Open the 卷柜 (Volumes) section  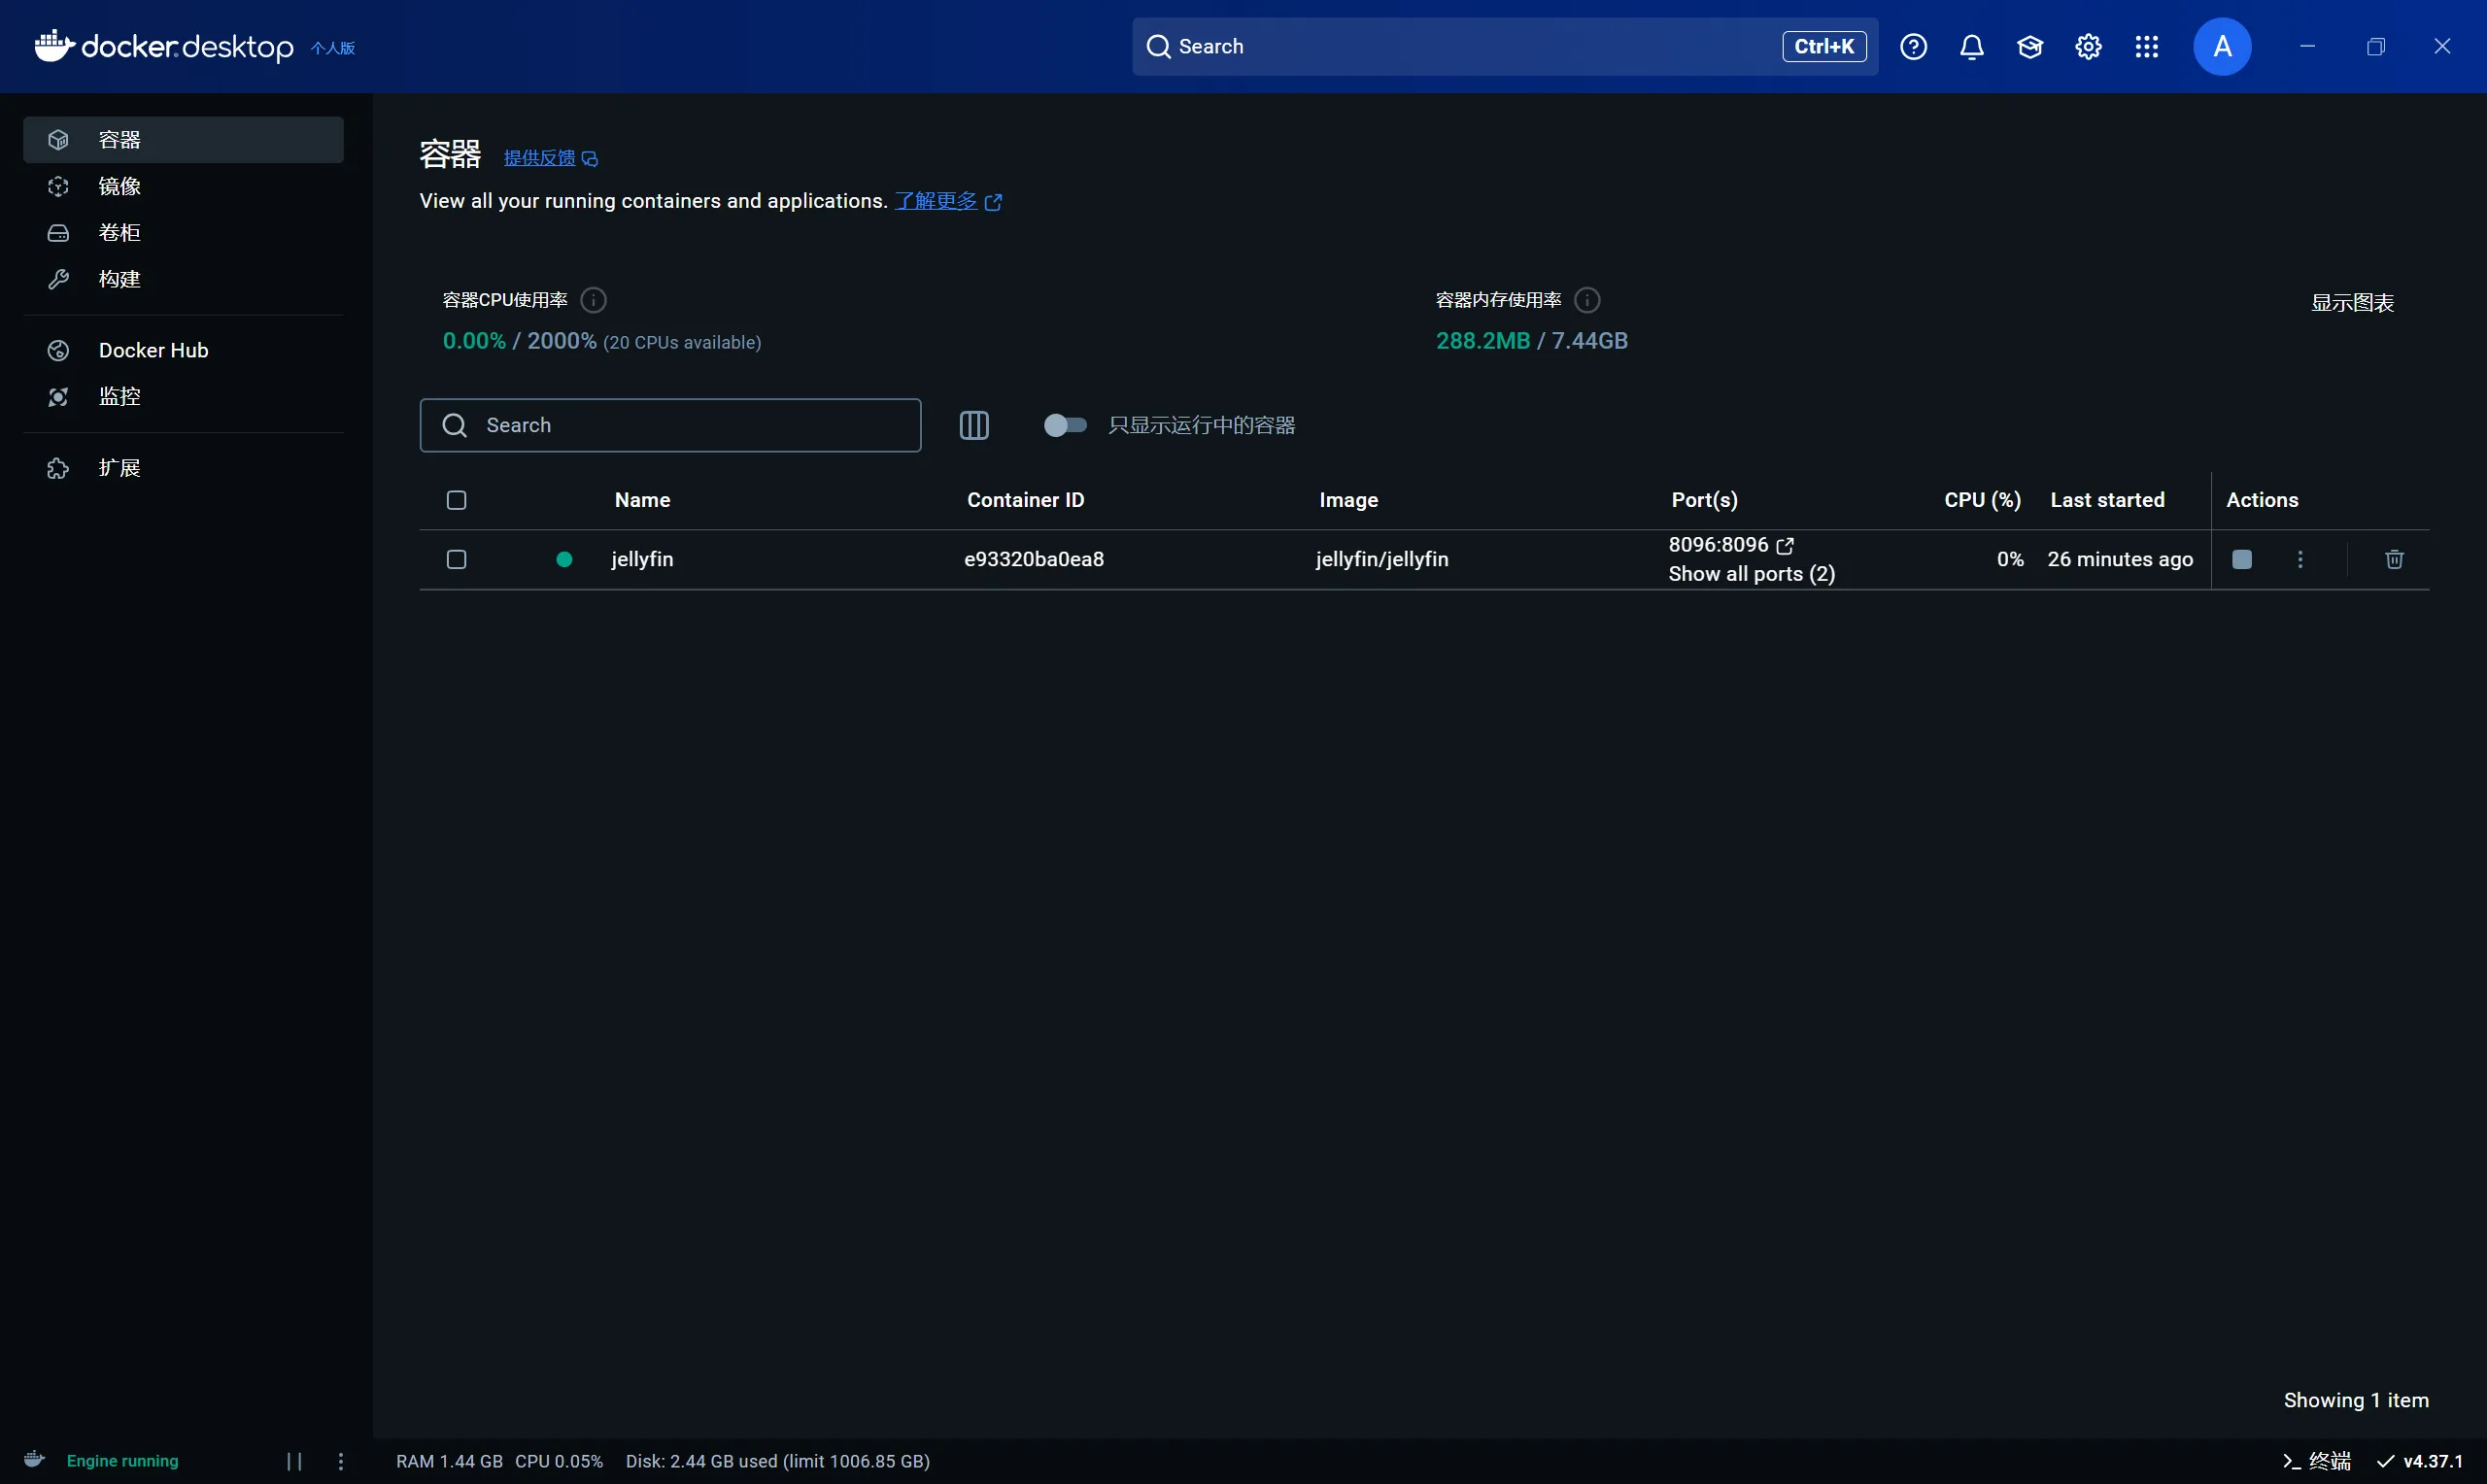coord(119,232)
